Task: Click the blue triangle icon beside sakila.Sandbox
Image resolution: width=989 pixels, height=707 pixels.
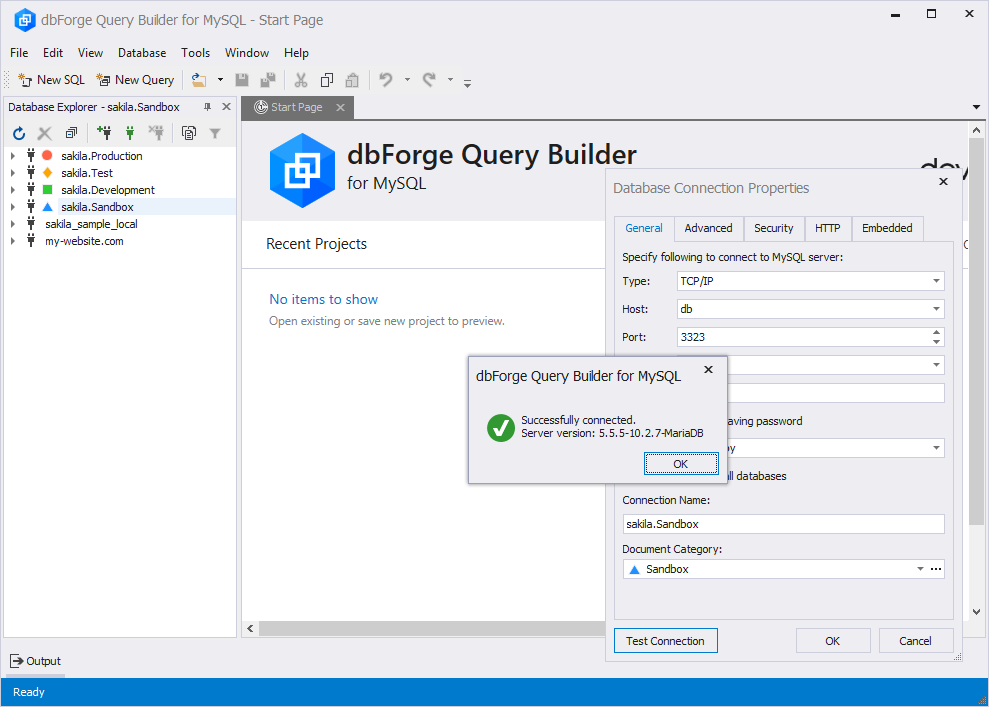Action: tap(47, 206)
